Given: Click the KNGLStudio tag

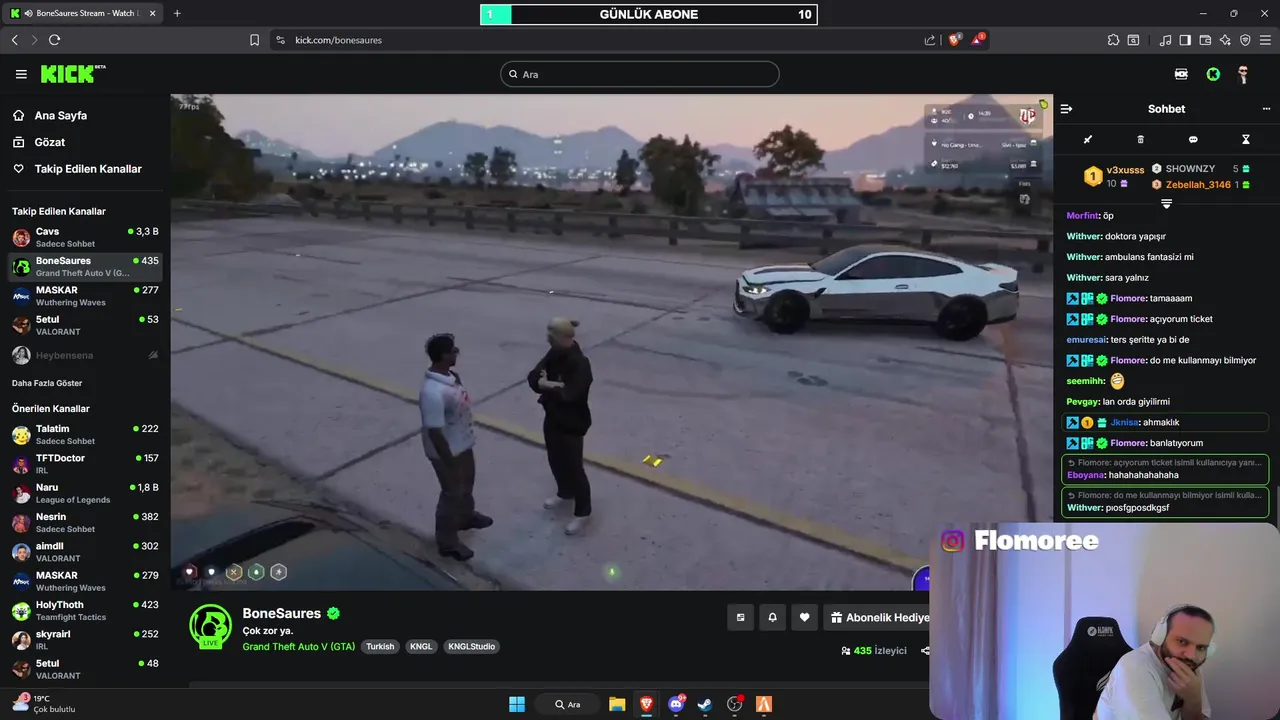Looking at the screenshot, I should [x=471, y=647].
